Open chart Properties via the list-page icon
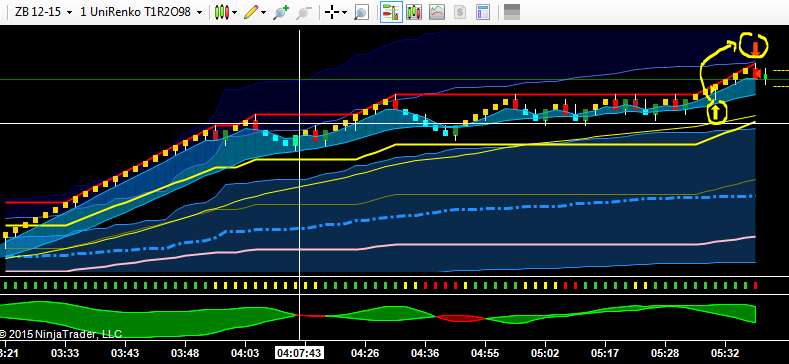 [483, 12]
